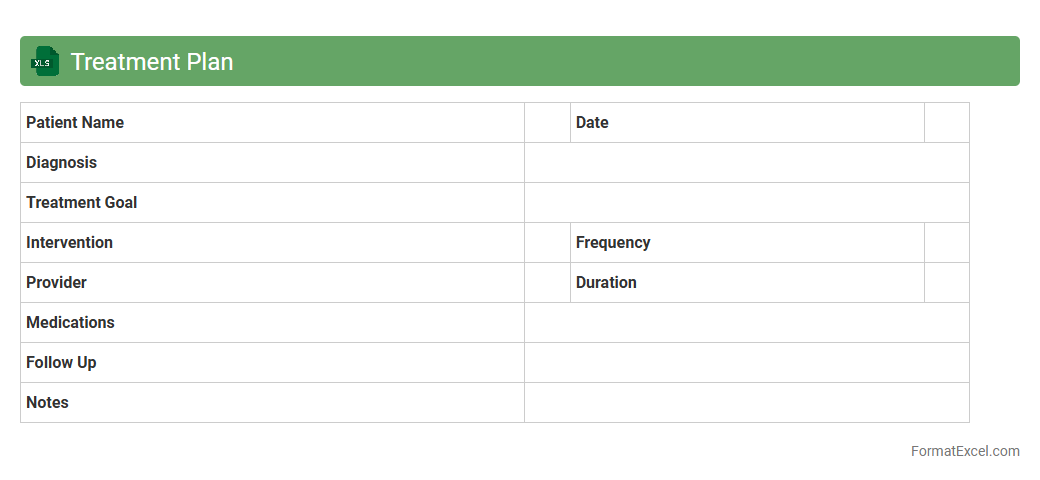This screenshot has height=480, width=1040.
Task: Open the FormatExcel.com link
Action: (x=964, y=451)
